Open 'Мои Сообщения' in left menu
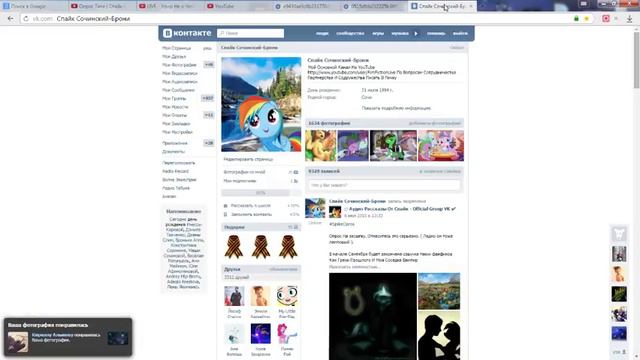The width and height of the screenshot is (640, 360). tap(178, 90)
